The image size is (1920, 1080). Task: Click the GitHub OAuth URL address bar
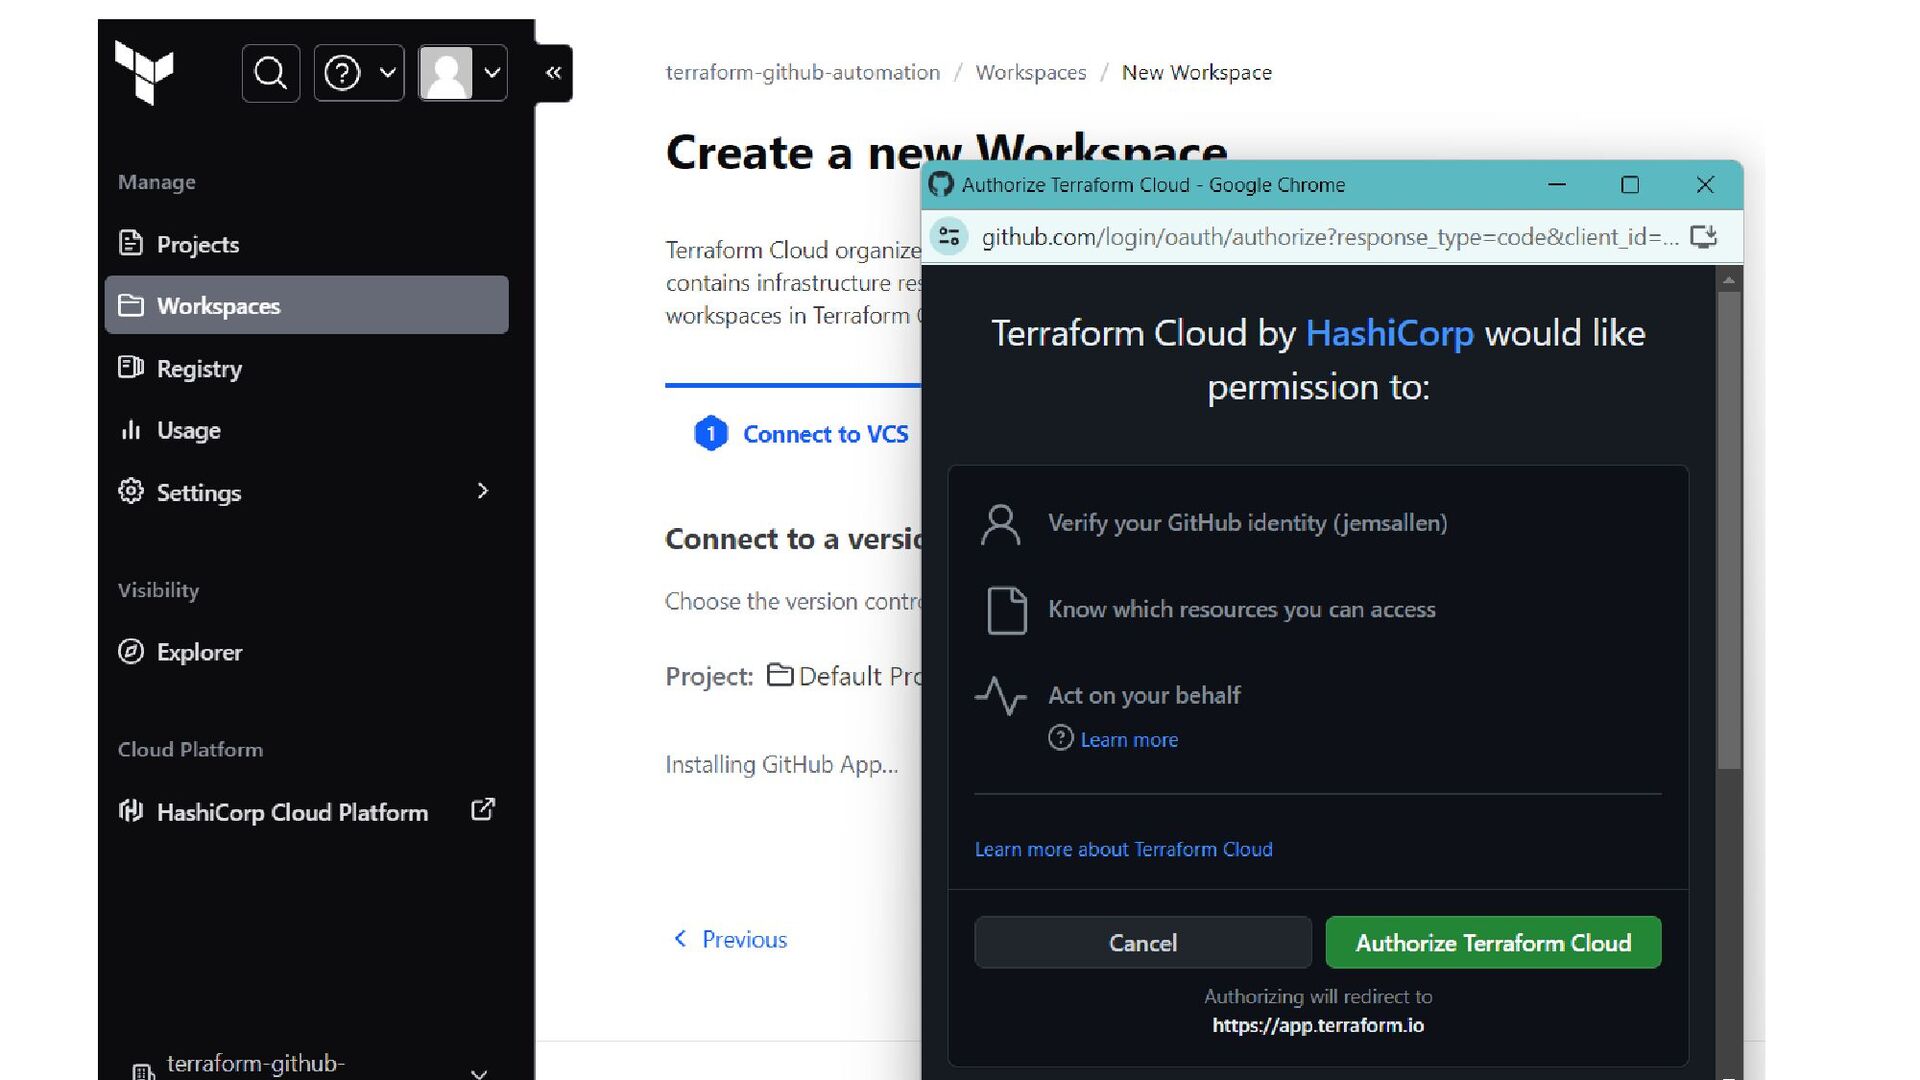[1330, 237]
